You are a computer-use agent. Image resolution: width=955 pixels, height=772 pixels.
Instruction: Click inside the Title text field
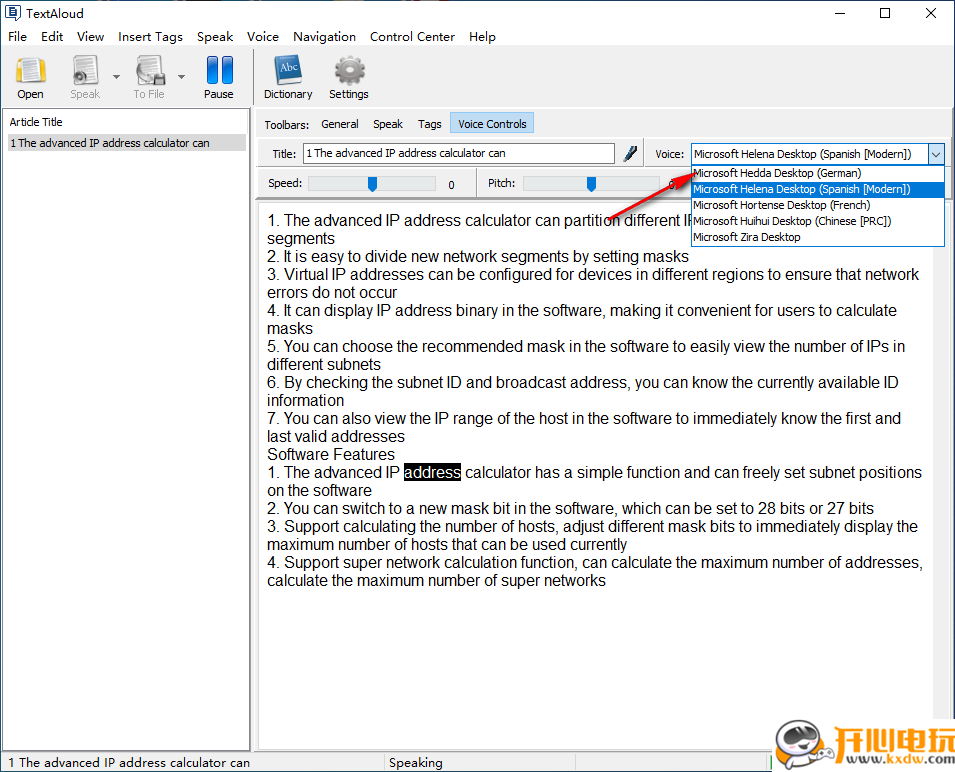click(x=460, y=153)
